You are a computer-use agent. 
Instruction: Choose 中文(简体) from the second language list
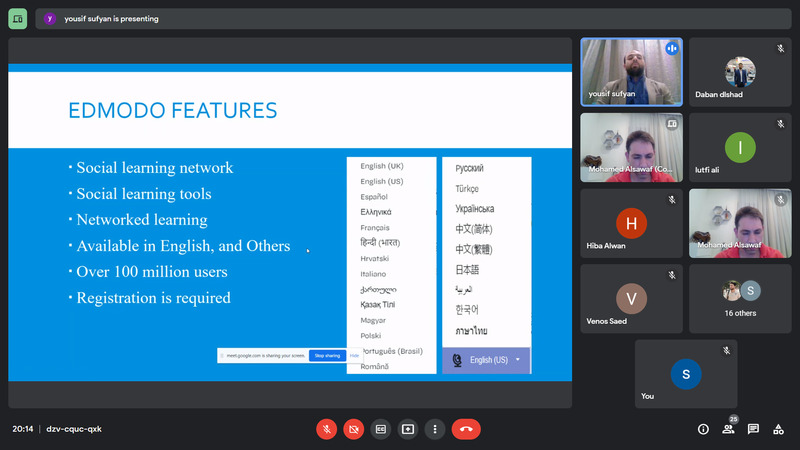pyautogui.click(x=473, y=229)
